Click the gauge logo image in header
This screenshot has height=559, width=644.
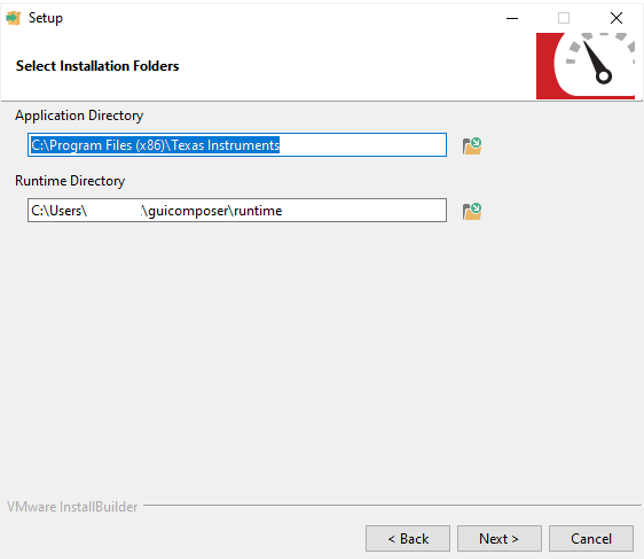pyautogui.click(x=586, y=66)
